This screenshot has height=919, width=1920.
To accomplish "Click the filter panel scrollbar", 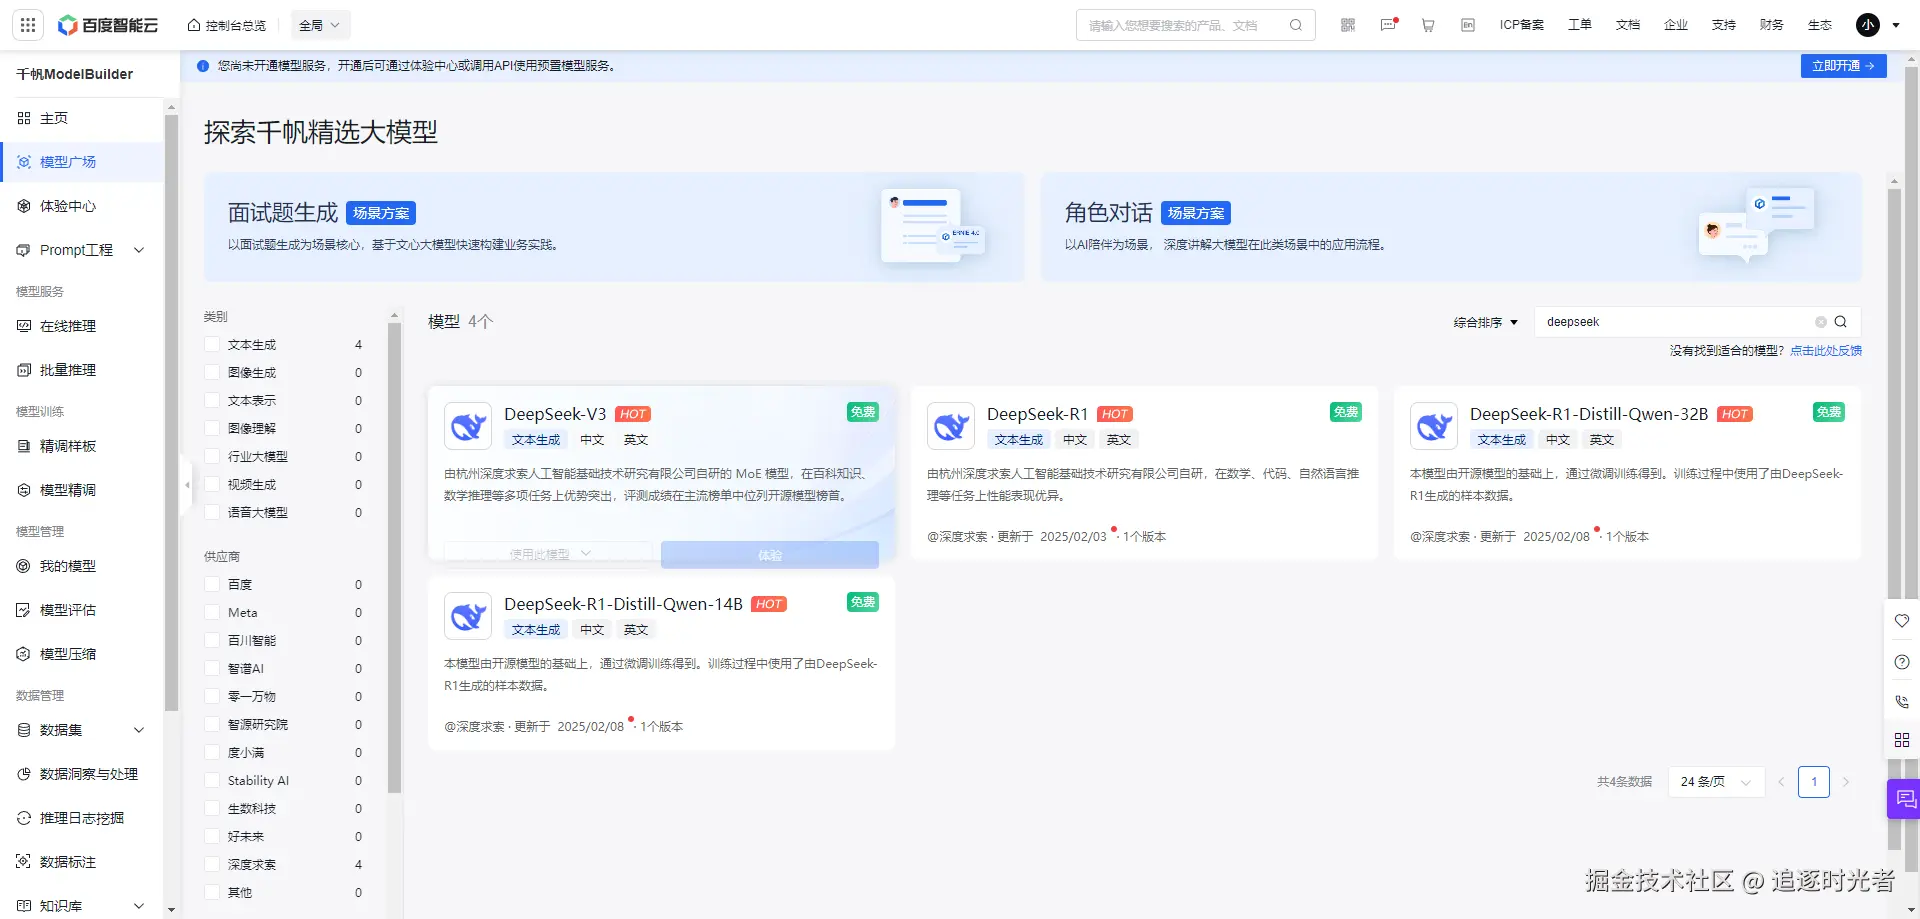I will click(394, 558).
